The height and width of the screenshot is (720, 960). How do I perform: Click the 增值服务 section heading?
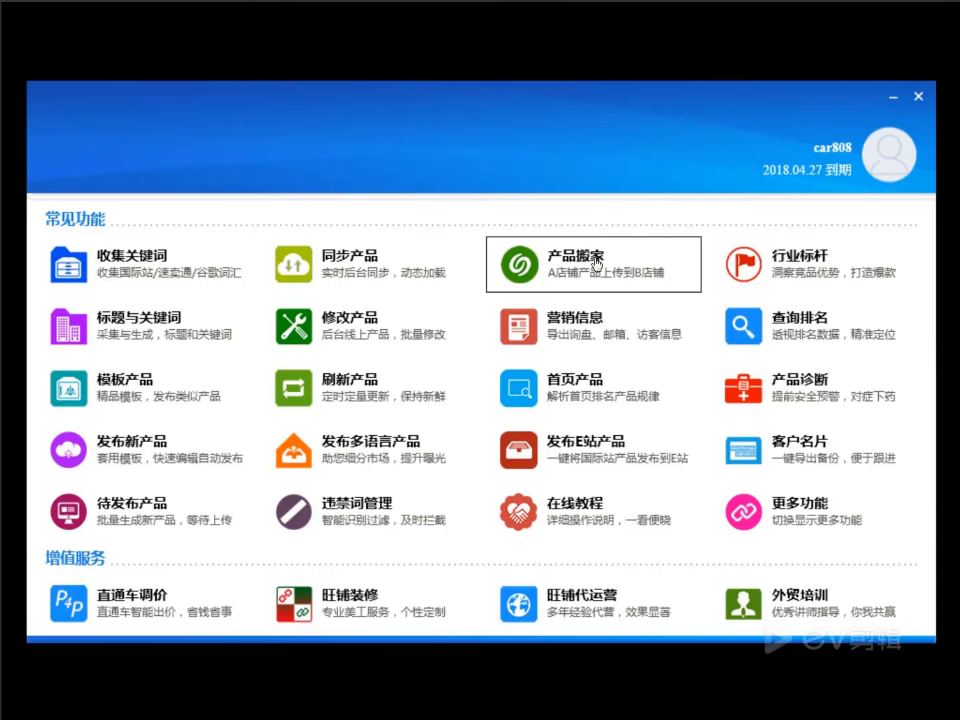point(75,558)
